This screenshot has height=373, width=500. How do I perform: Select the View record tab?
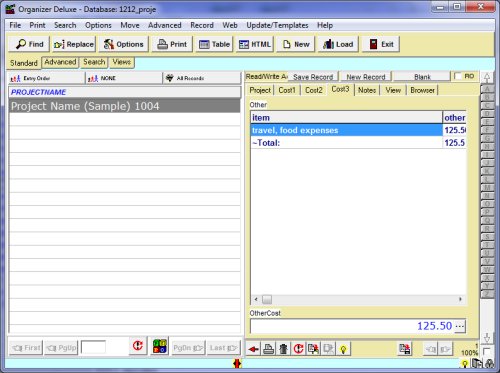[x=393, y=90]
